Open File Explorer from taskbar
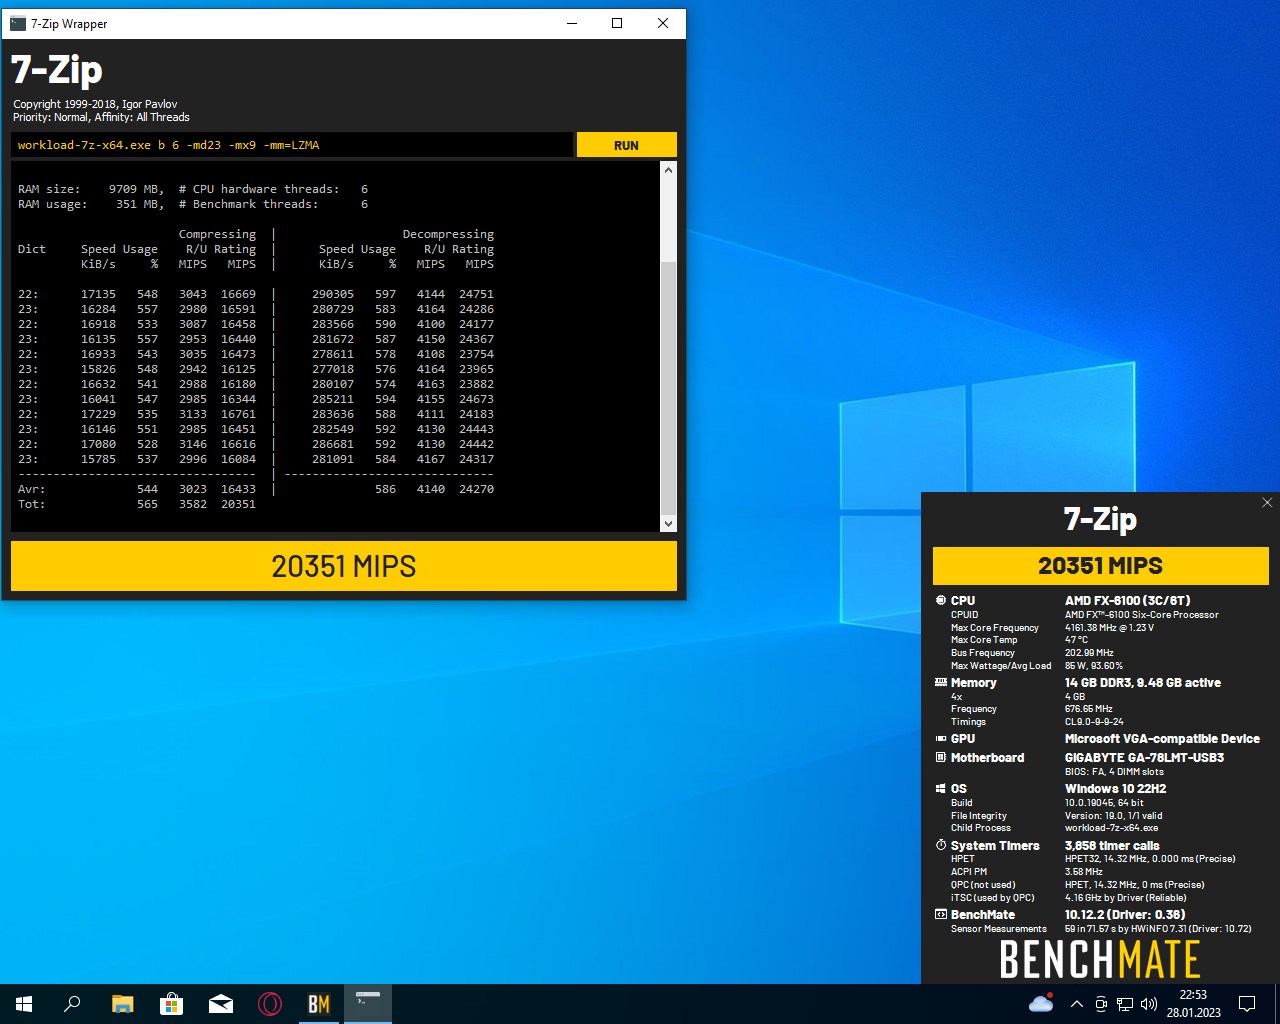The image size is (1280, 1024). pos(122,1004)
